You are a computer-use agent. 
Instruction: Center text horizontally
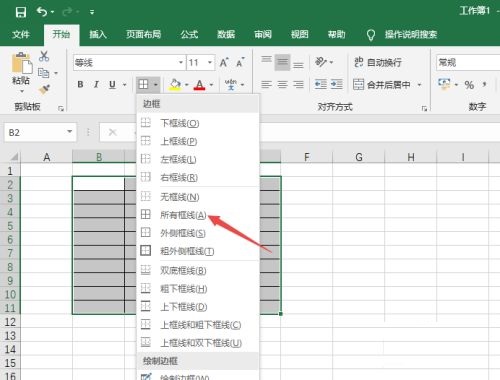[282, 85]
